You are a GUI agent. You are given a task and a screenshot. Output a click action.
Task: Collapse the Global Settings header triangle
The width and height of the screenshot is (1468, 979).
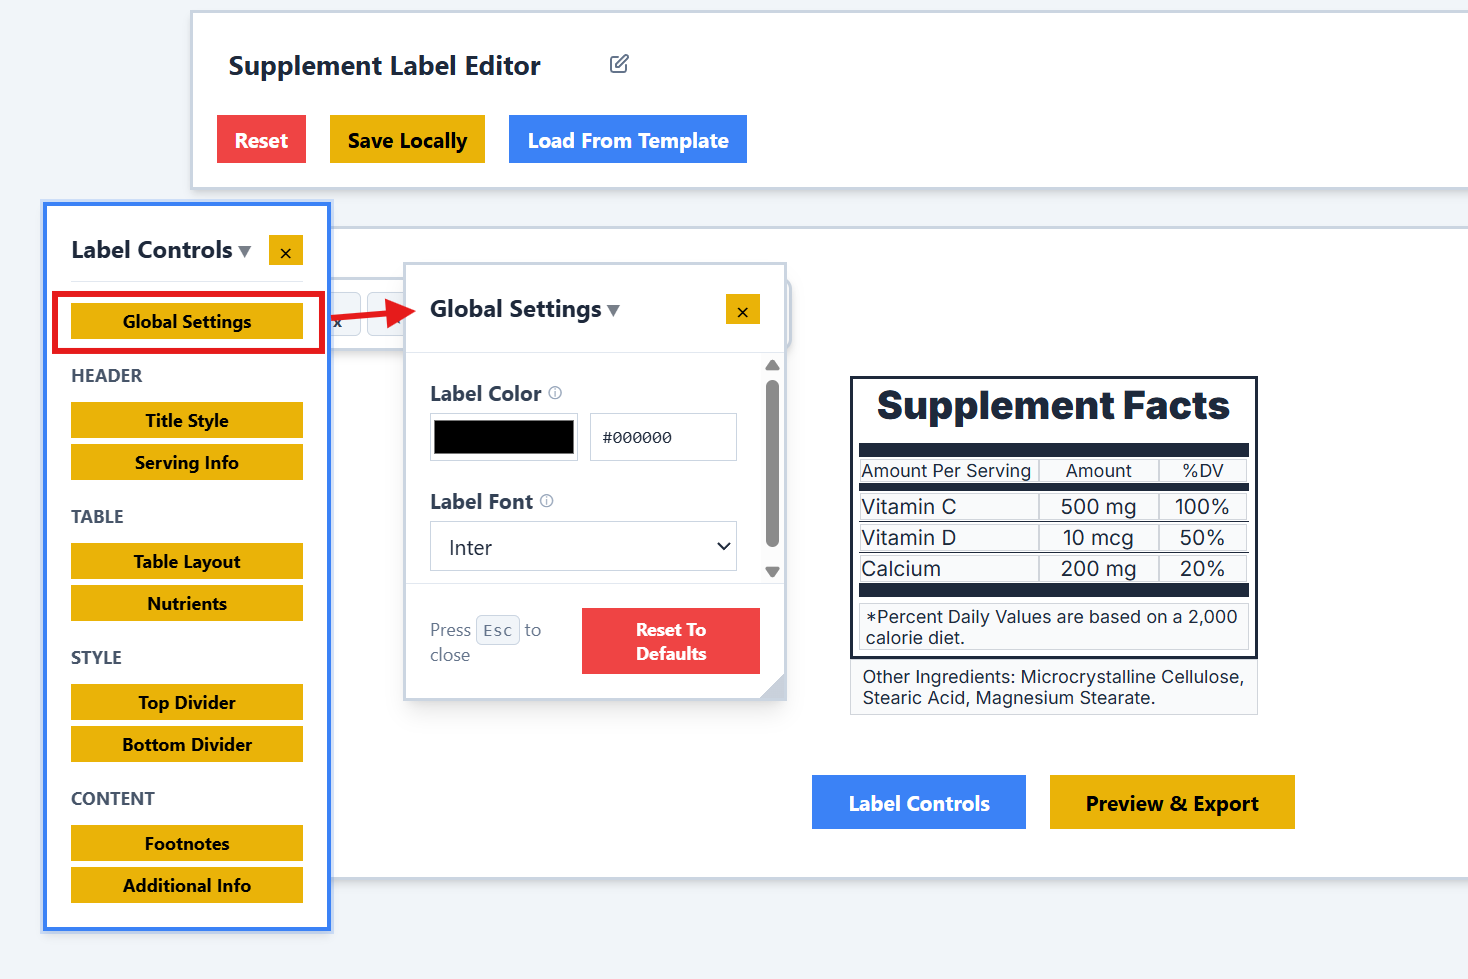tap(614, 311)
